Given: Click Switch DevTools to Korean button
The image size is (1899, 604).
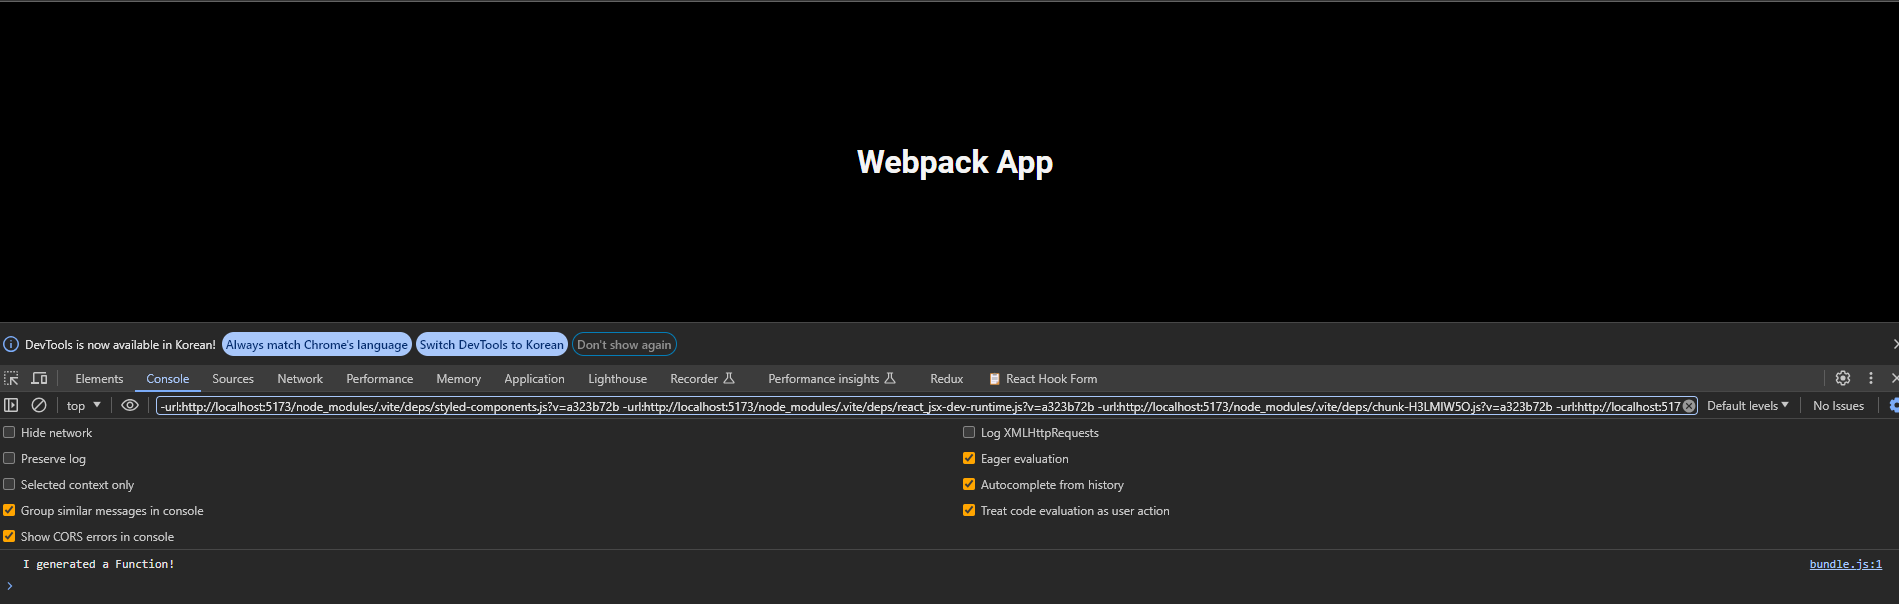Looking at the screenshot, I should pos(492,344).
